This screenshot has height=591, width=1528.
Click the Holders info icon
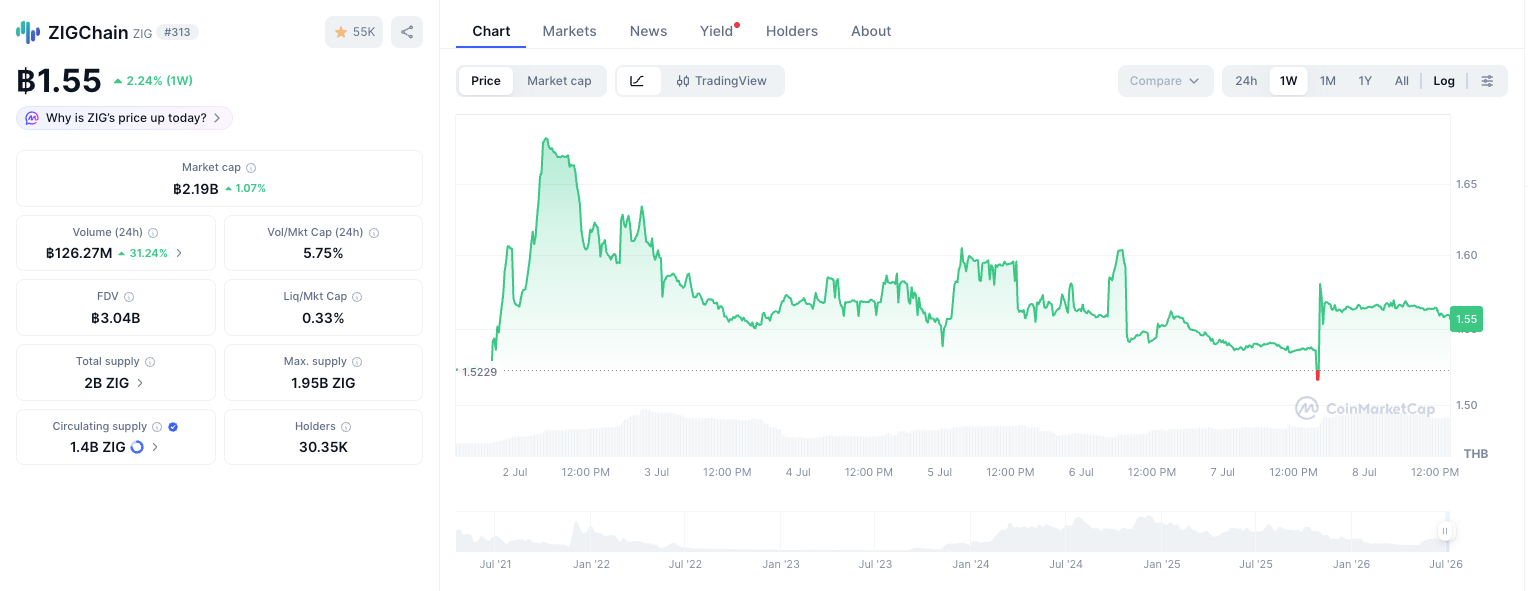click(346, 427)
